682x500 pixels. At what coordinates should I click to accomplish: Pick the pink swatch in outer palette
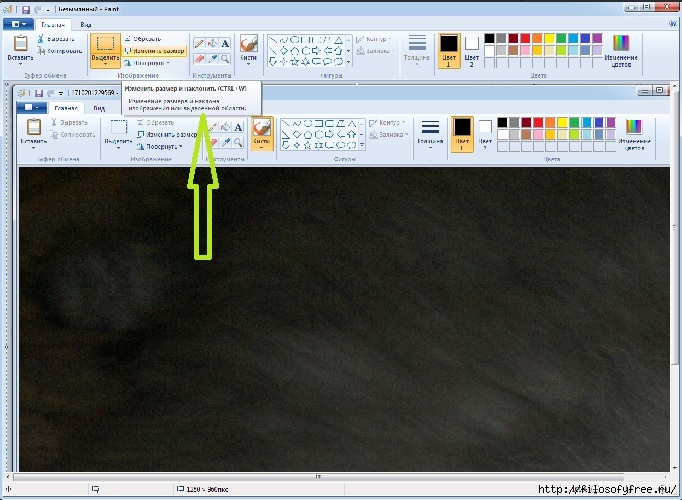pos(525,50)
